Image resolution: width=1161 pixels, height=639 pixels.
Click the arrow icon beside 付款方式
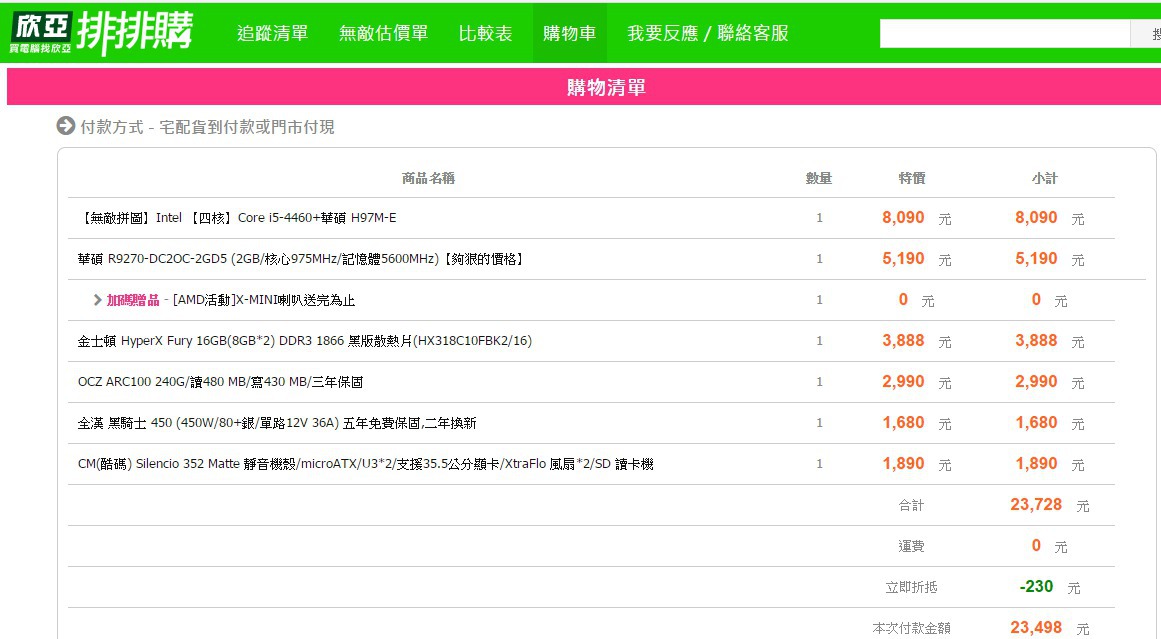pos(66,126)
